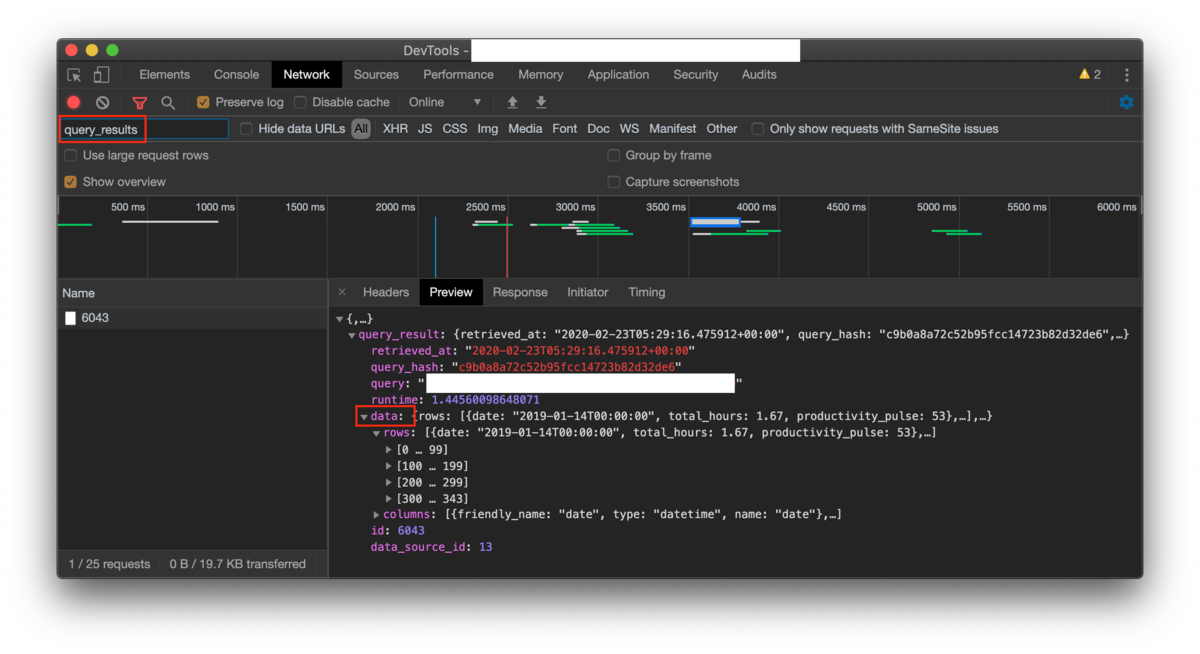1200x654 pixels.
Task: Select the 6043 request row
Action: (x=192, y=318)
